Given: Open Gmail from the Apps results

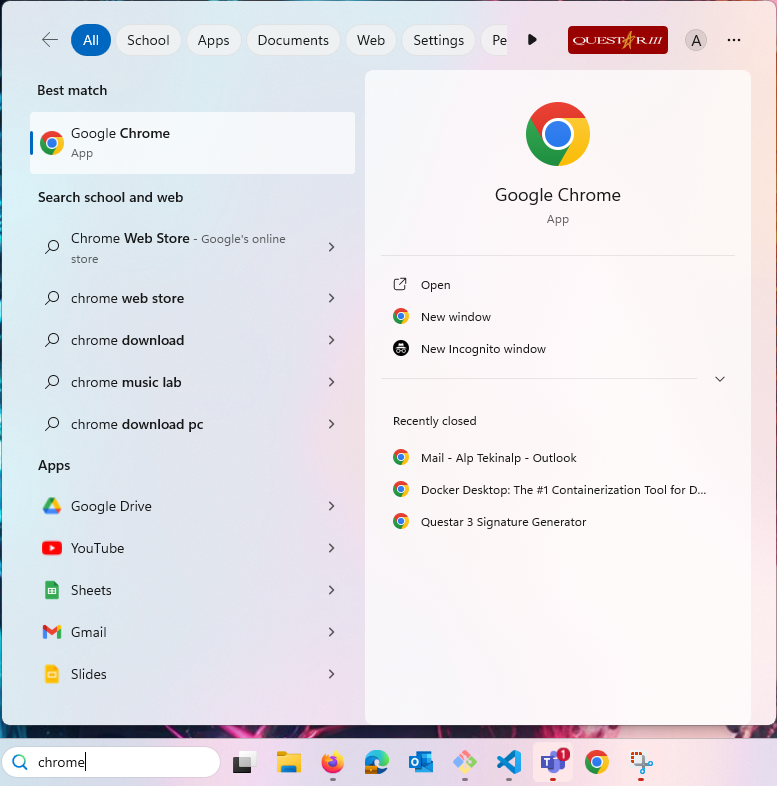Looking at the screenshot, I should (192, 633).
